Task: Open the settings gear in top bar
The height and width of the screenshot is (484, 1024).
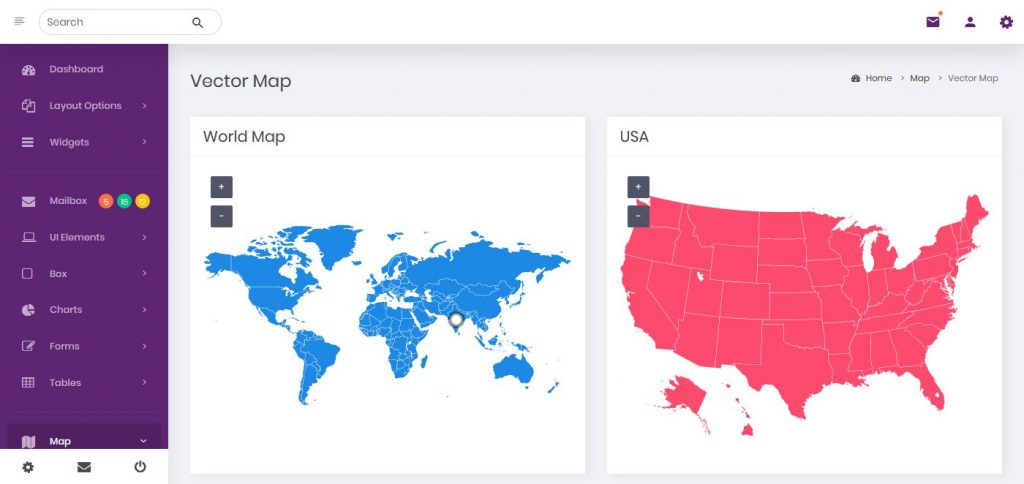Action: click(1006, 22)
